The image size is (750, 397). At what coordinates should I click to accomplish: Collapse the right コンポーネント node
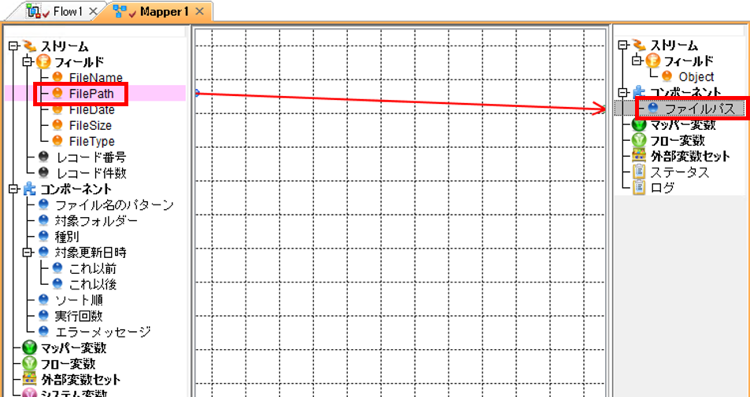[622, 92]
